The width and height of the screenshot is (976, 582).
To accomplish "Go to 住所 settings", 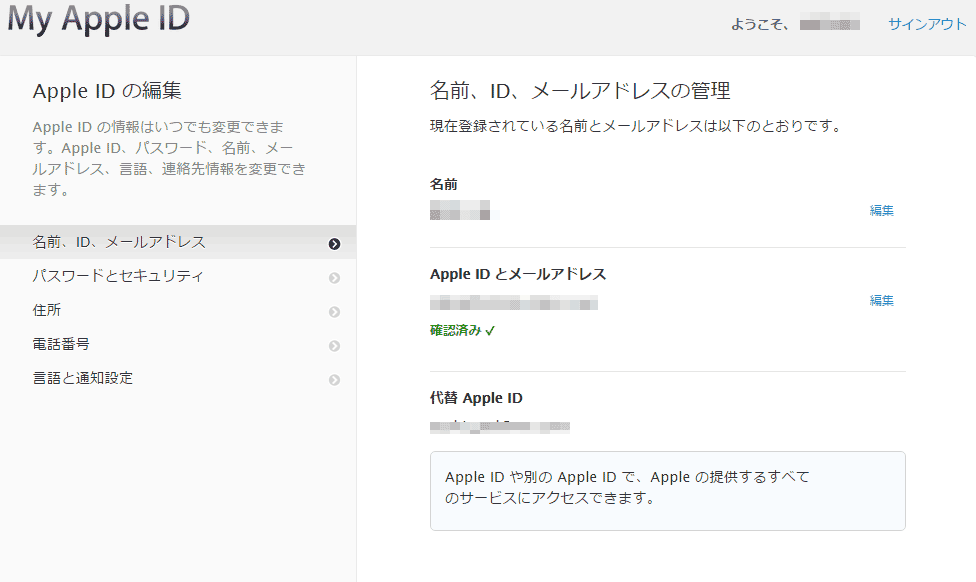I will [x=47, y=310].
